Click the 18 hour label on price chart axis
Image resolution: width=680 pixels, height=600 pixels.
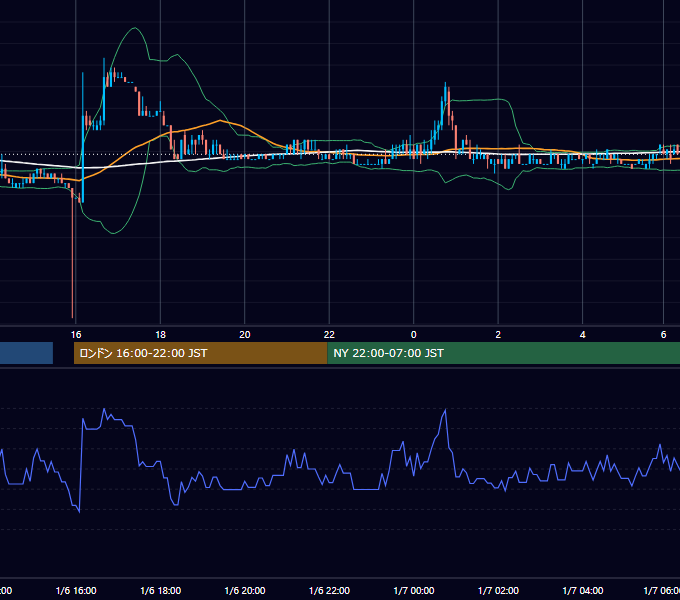coord(160,335)
